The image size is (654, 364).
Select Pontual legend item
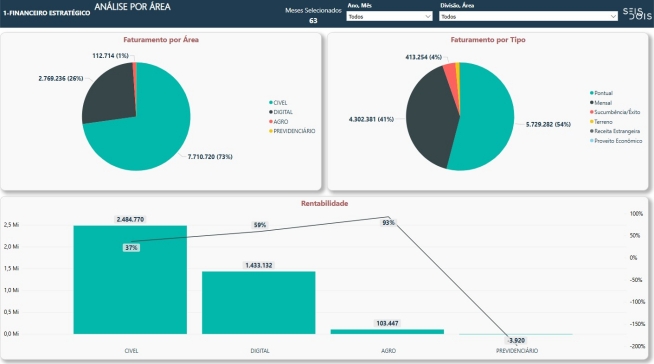coord(601,93)
